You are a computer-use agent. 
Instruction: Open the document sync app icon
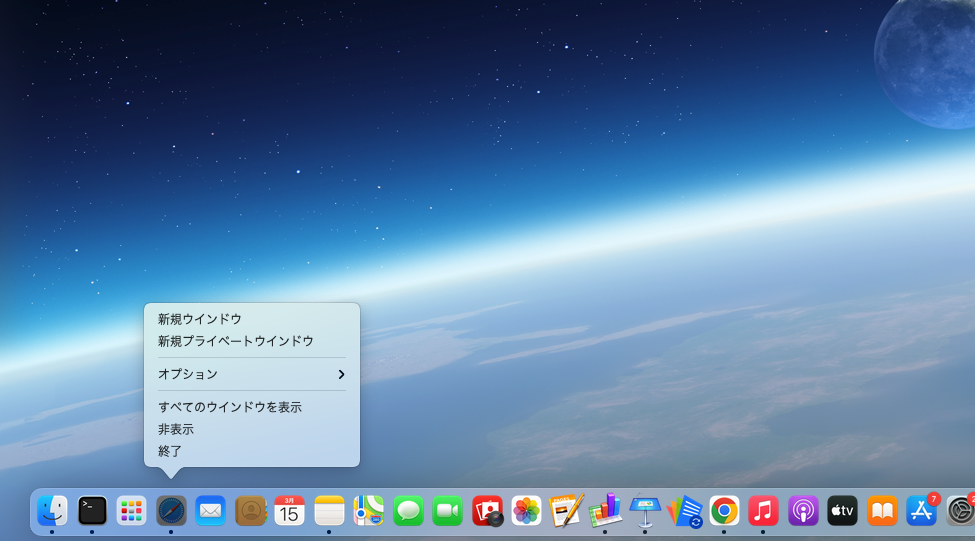[x=684, y=511]
